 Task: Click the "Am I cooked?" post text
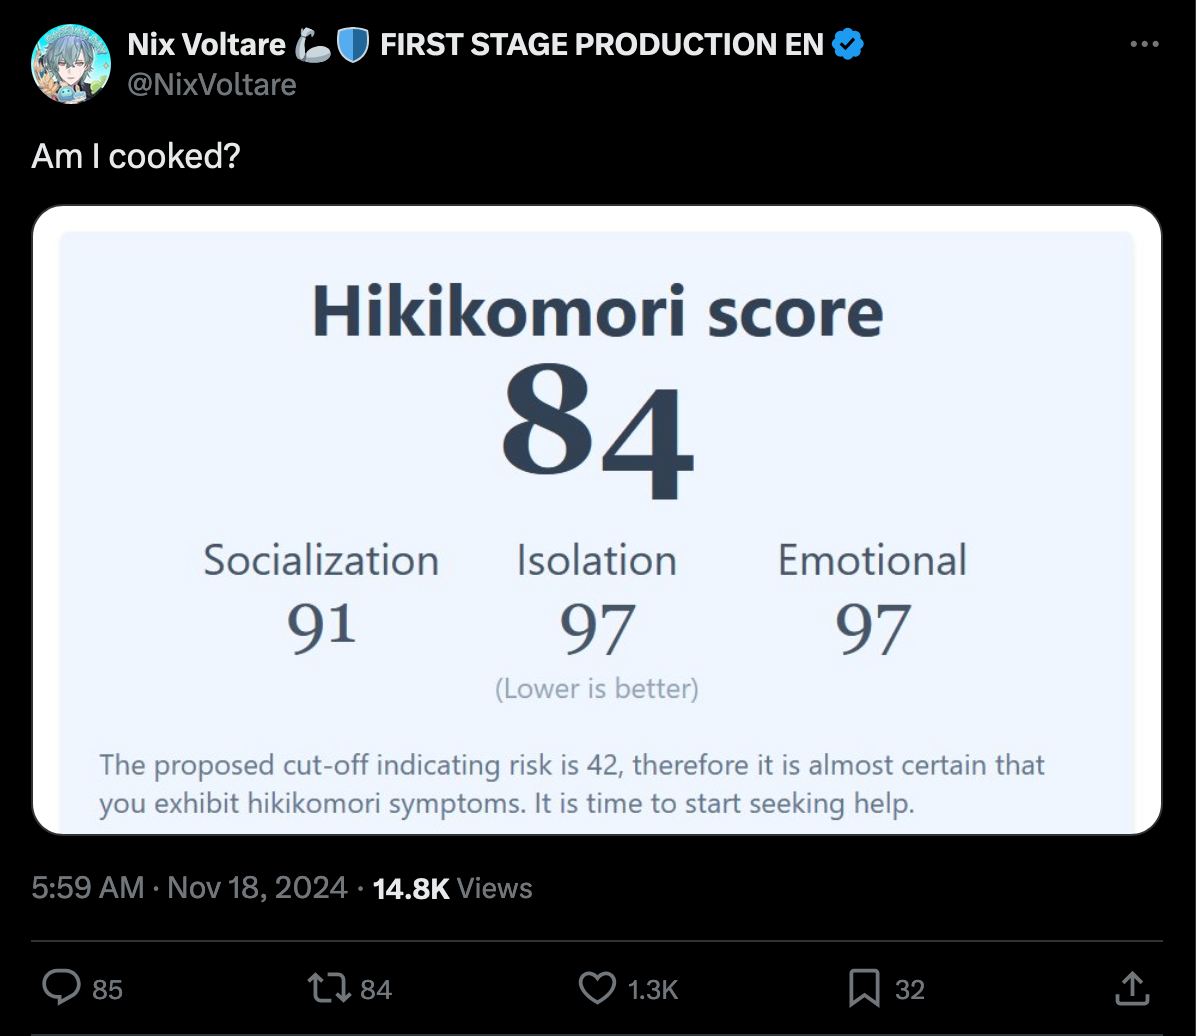[x=136, y=156]
